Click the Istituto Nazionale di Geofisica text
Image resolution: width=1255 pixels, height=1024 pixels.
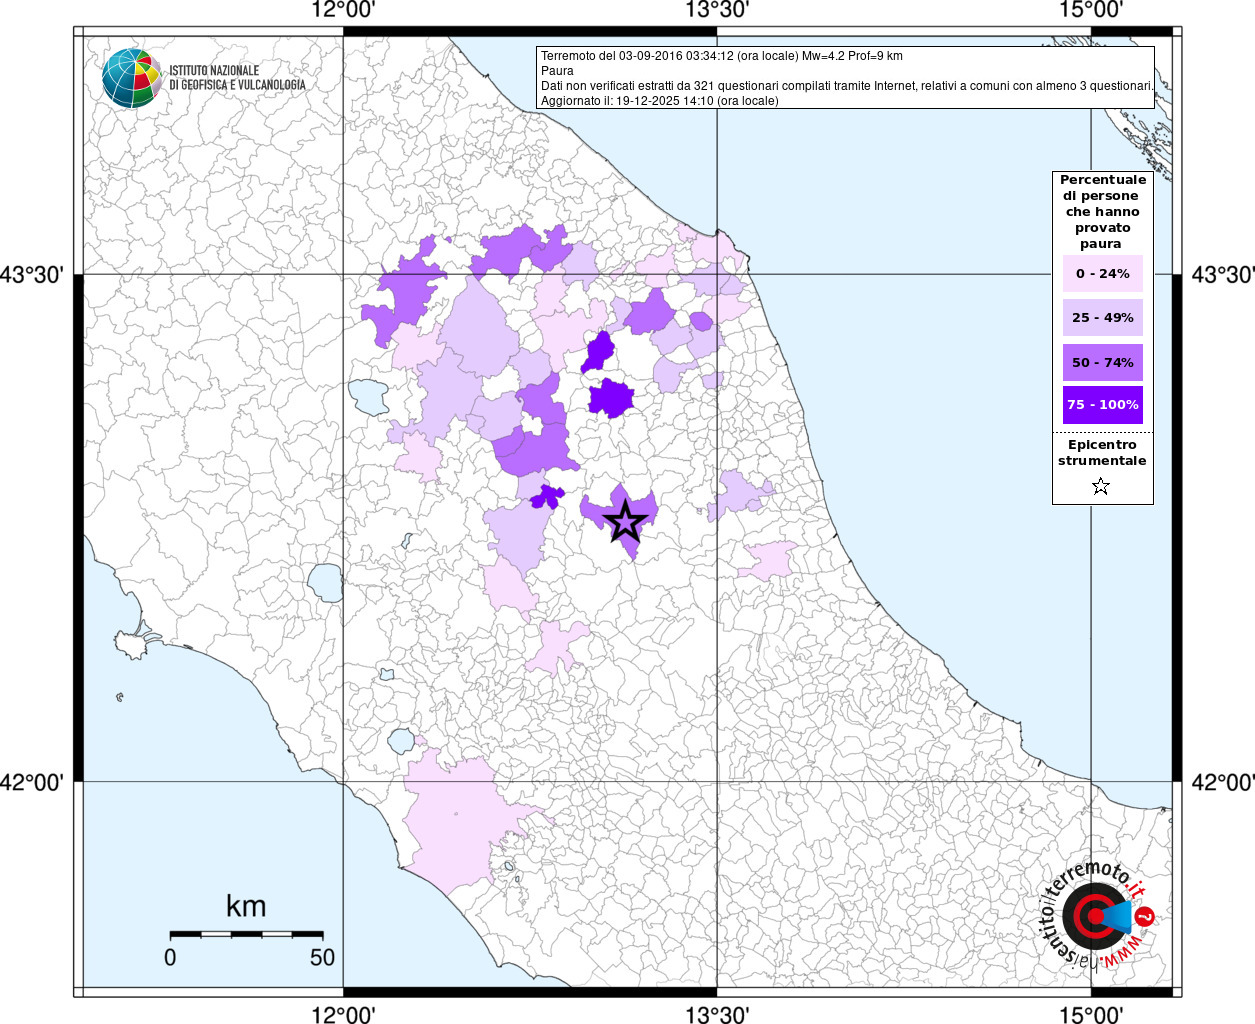point(237,78)
